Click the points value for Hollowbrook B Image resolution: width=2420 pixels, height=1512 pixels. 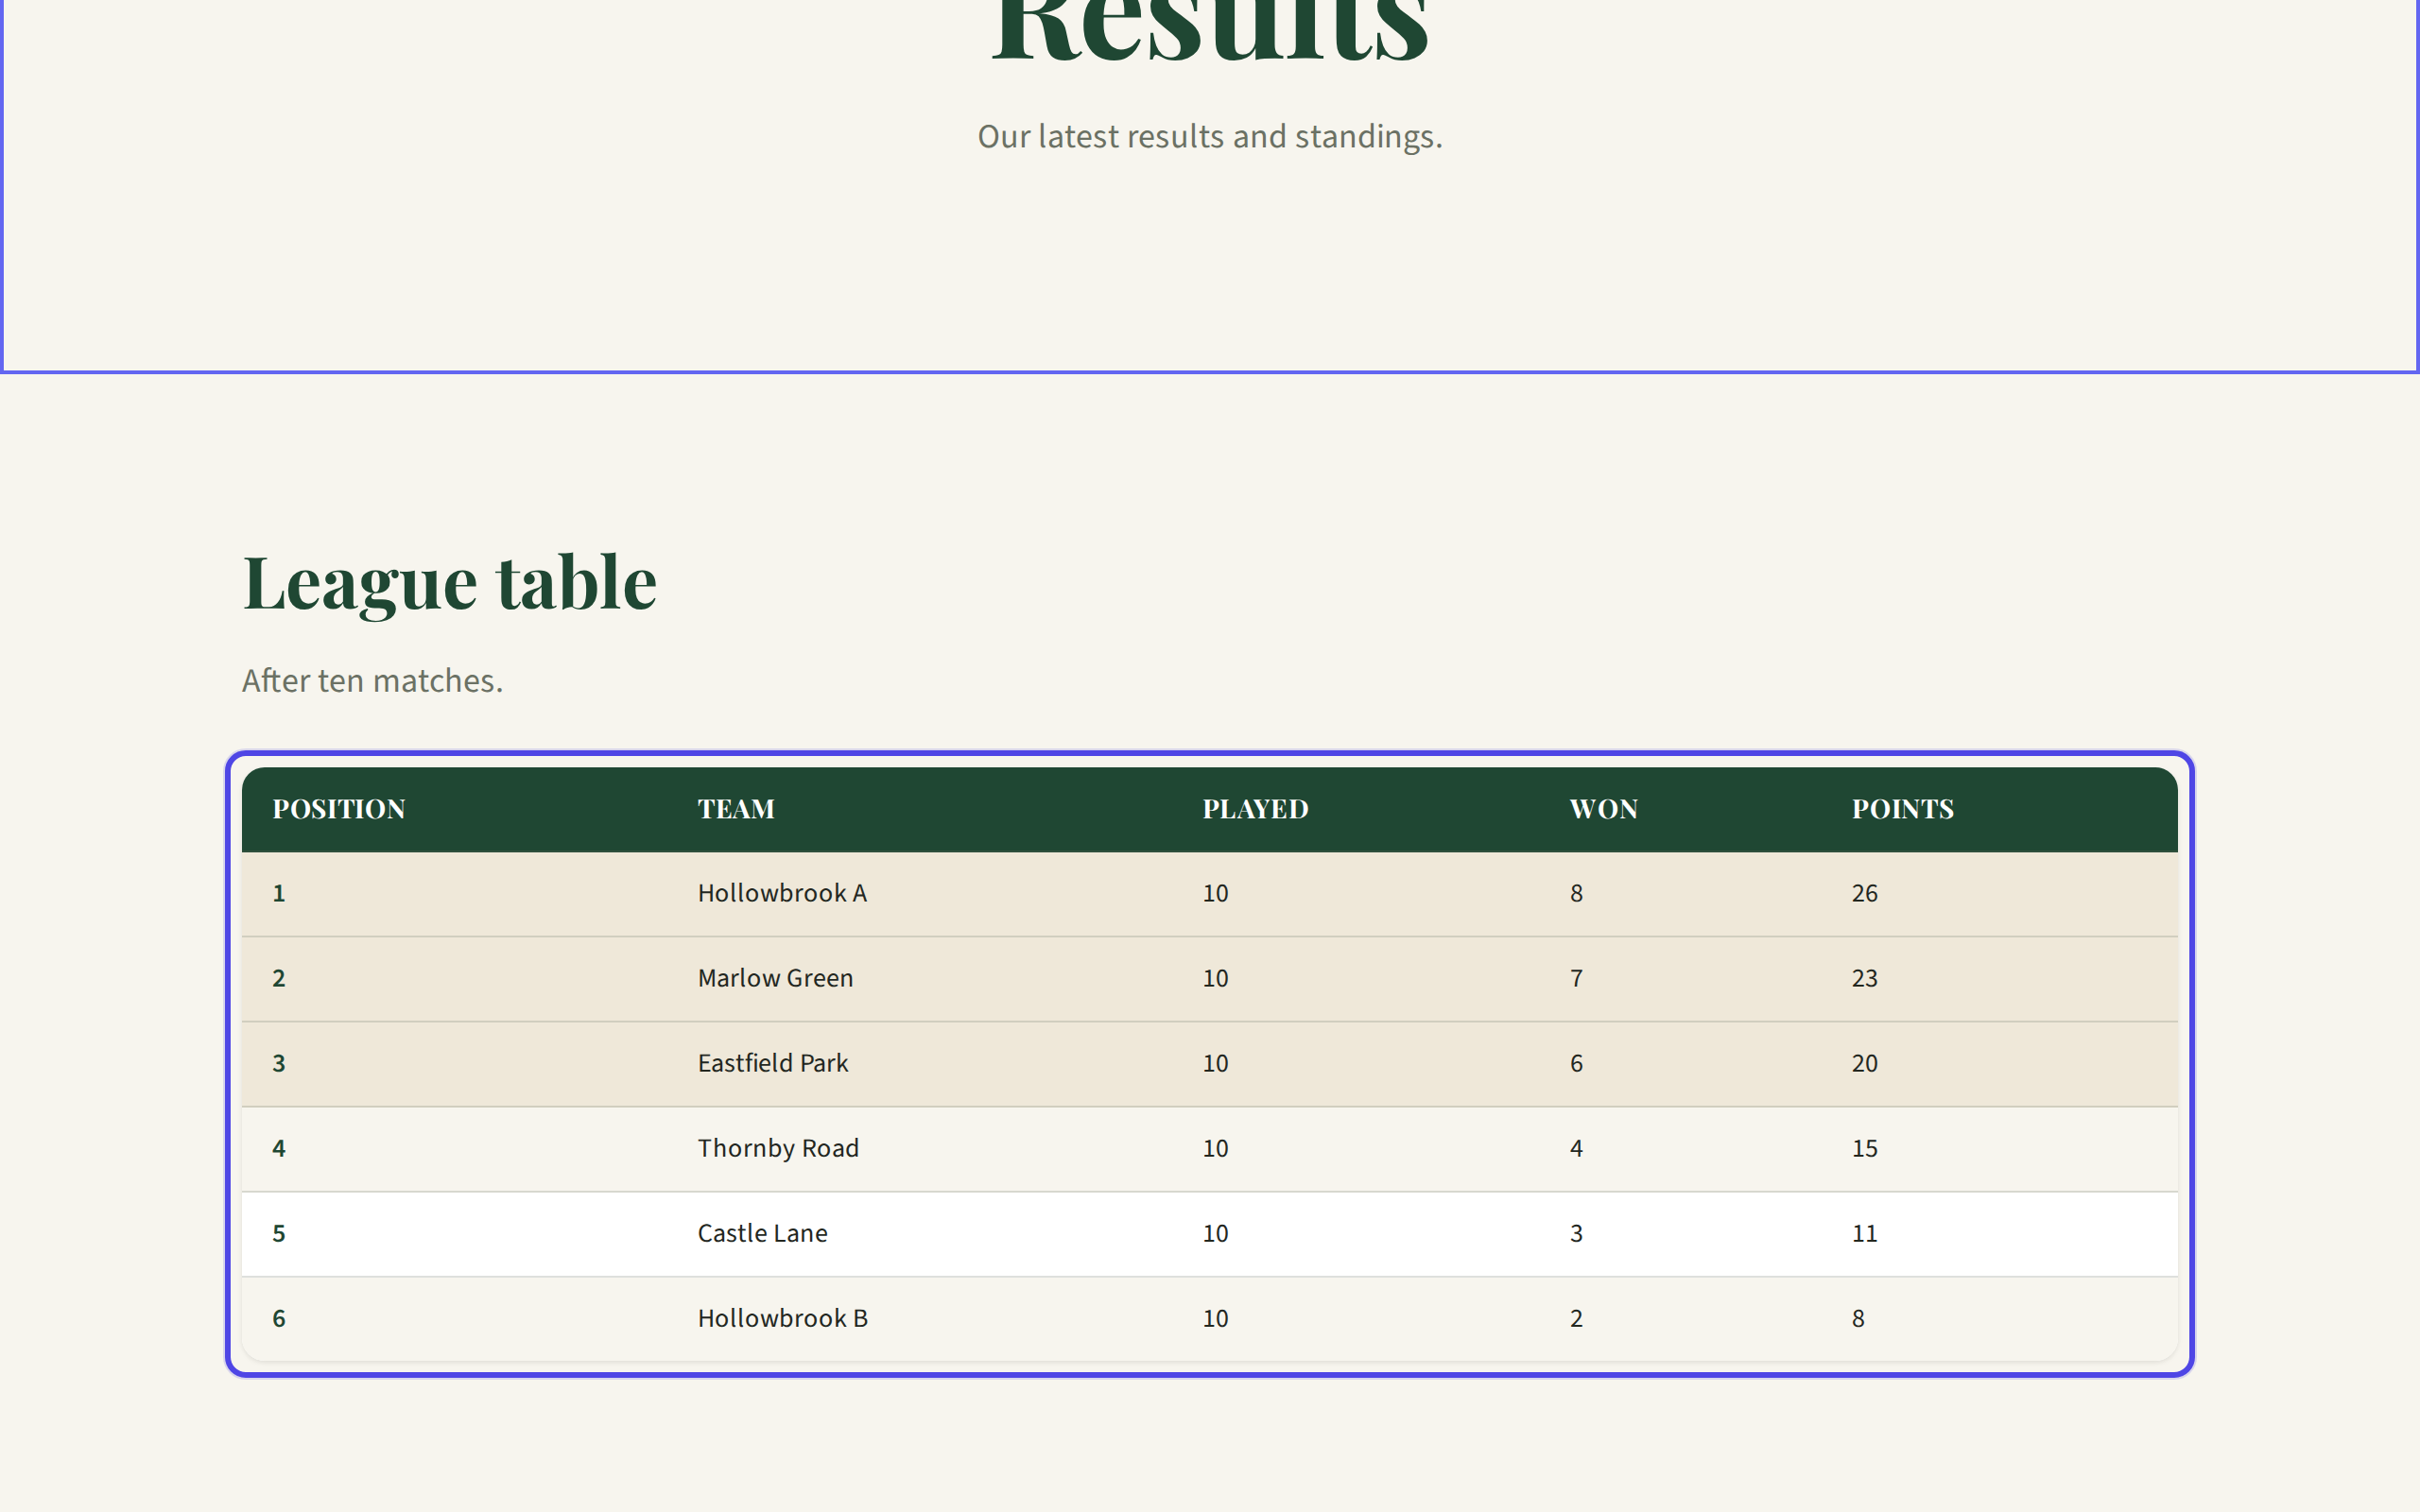[x=1858, y=1318]
